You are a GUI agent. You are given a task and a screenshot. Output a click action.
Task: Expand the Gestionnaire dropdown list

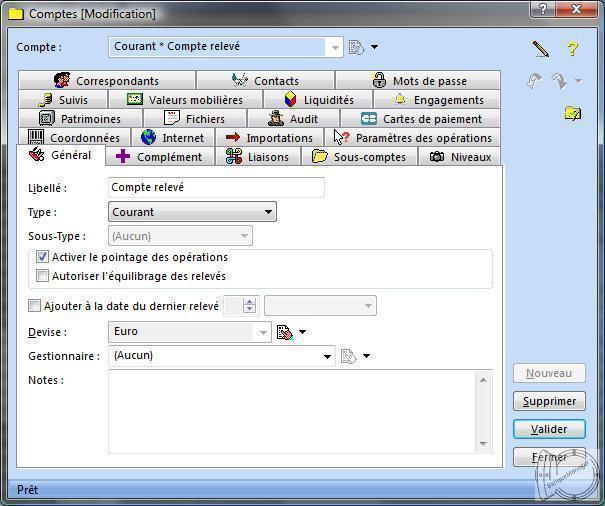[x=327, y=356]
